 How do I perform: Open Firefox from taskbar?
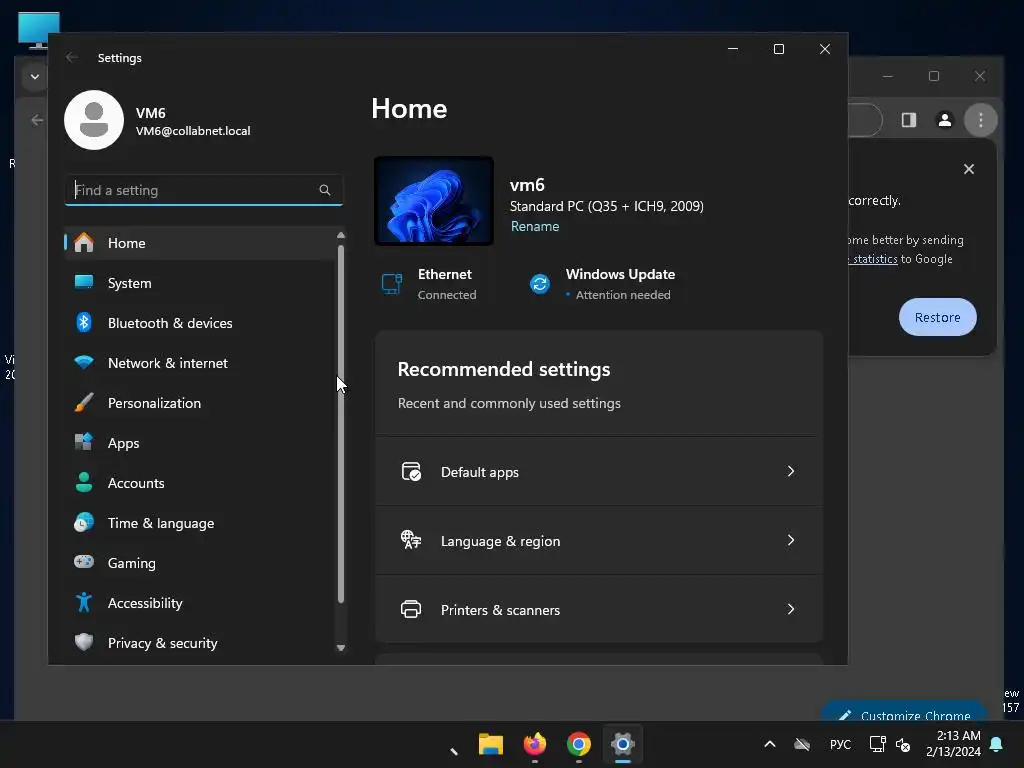(x=535, y=744)
